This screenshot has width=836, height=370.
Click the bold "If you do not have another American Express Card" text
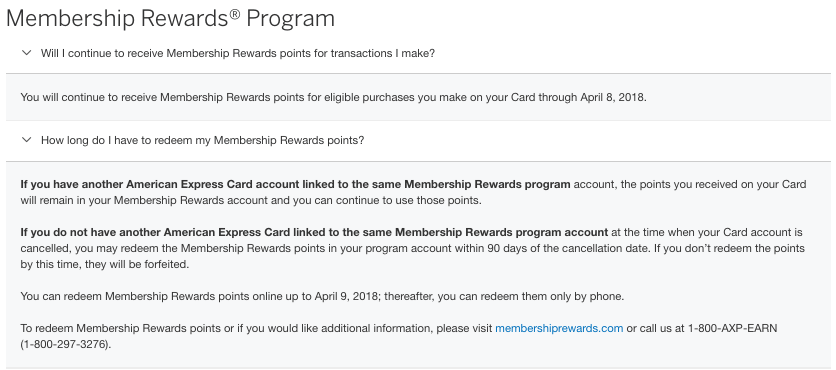click(314, 232)
